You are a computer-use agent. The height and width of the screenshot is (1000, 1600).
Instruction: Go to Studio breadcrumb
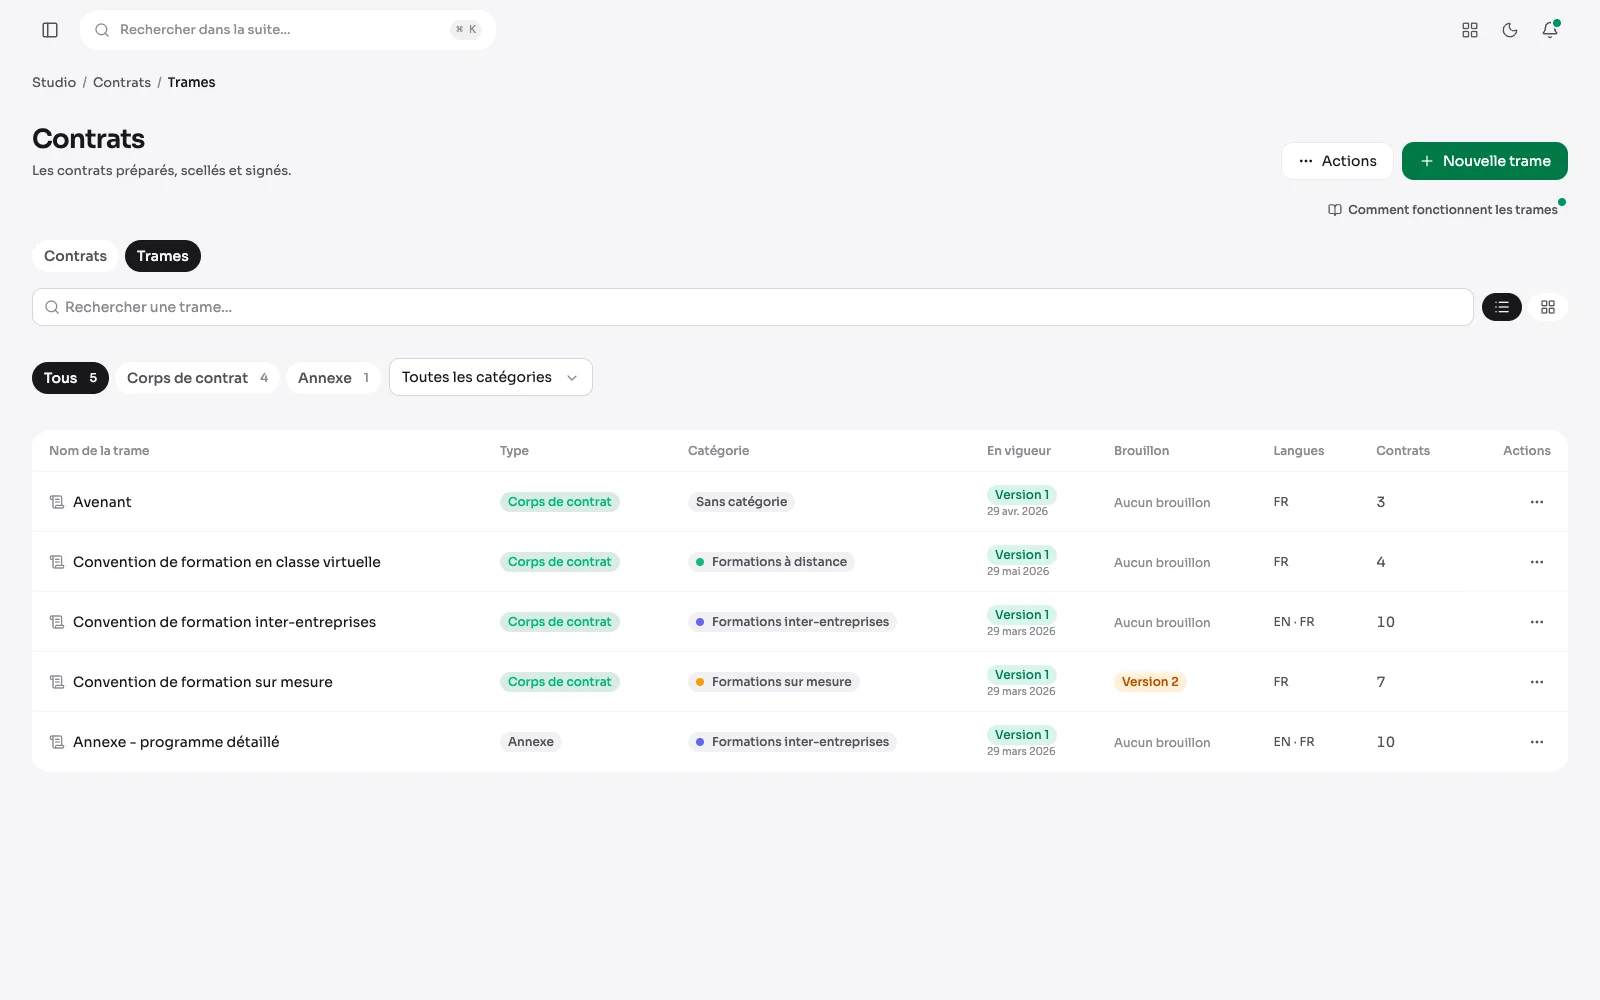click(54, 82)
